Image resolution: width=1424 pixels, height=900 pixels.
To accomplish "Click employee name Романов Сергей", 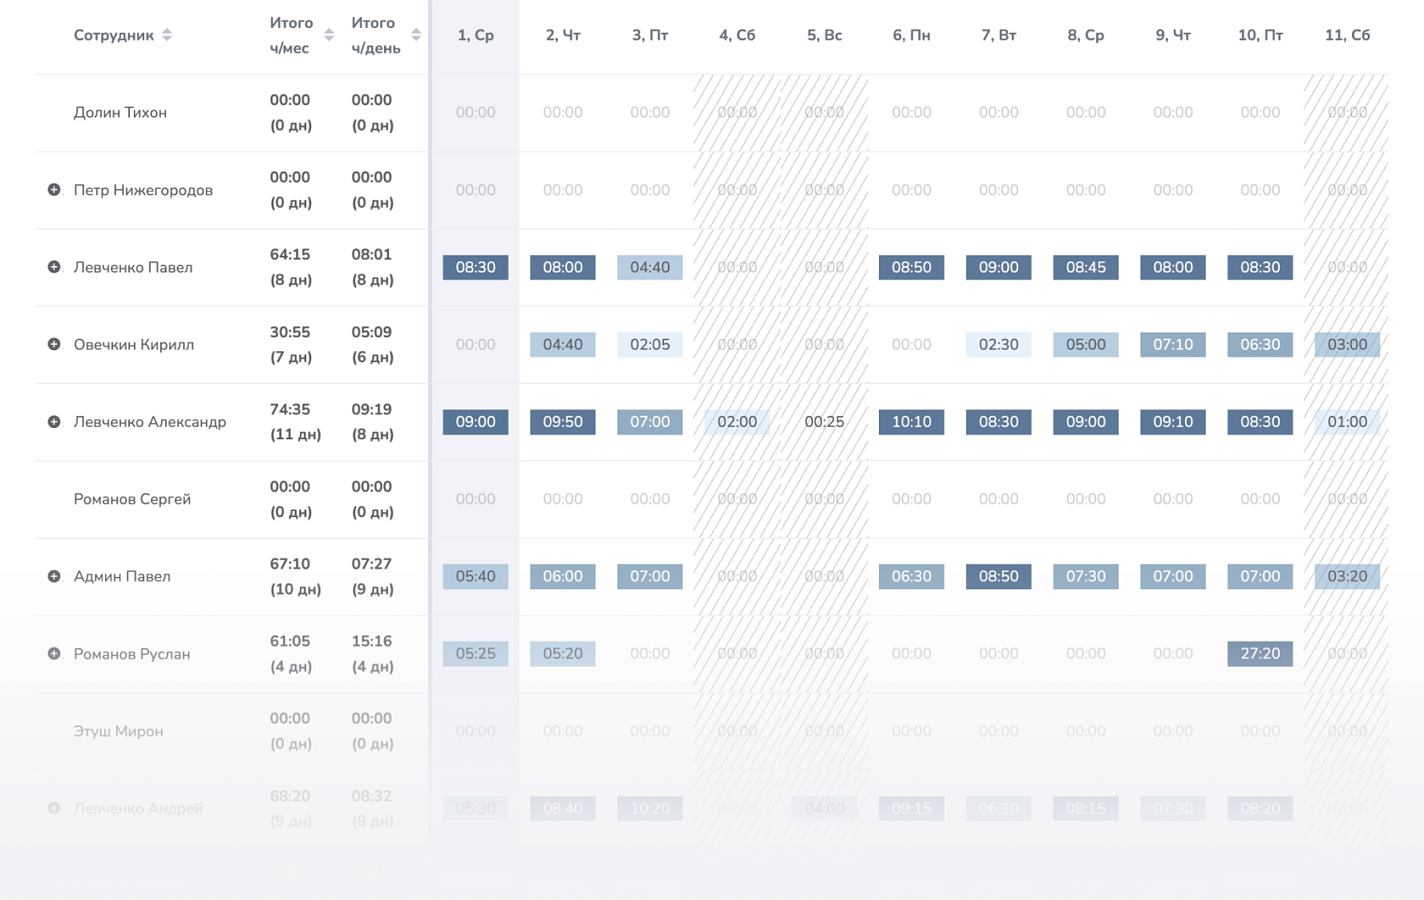I will coord(132,499).
